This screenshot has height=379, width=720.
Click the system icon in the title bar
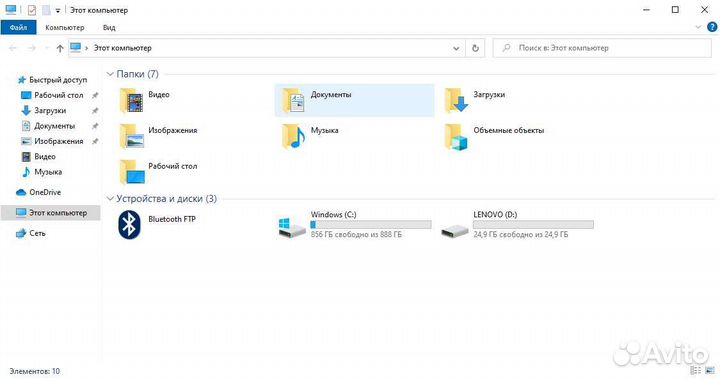tap(11, 10)
